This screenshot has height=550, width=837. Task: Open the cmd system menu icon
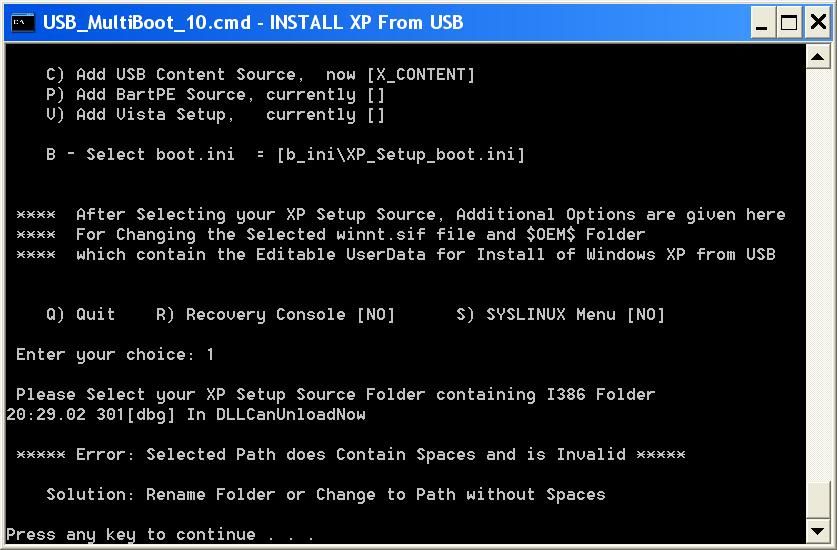coord(20,21)
